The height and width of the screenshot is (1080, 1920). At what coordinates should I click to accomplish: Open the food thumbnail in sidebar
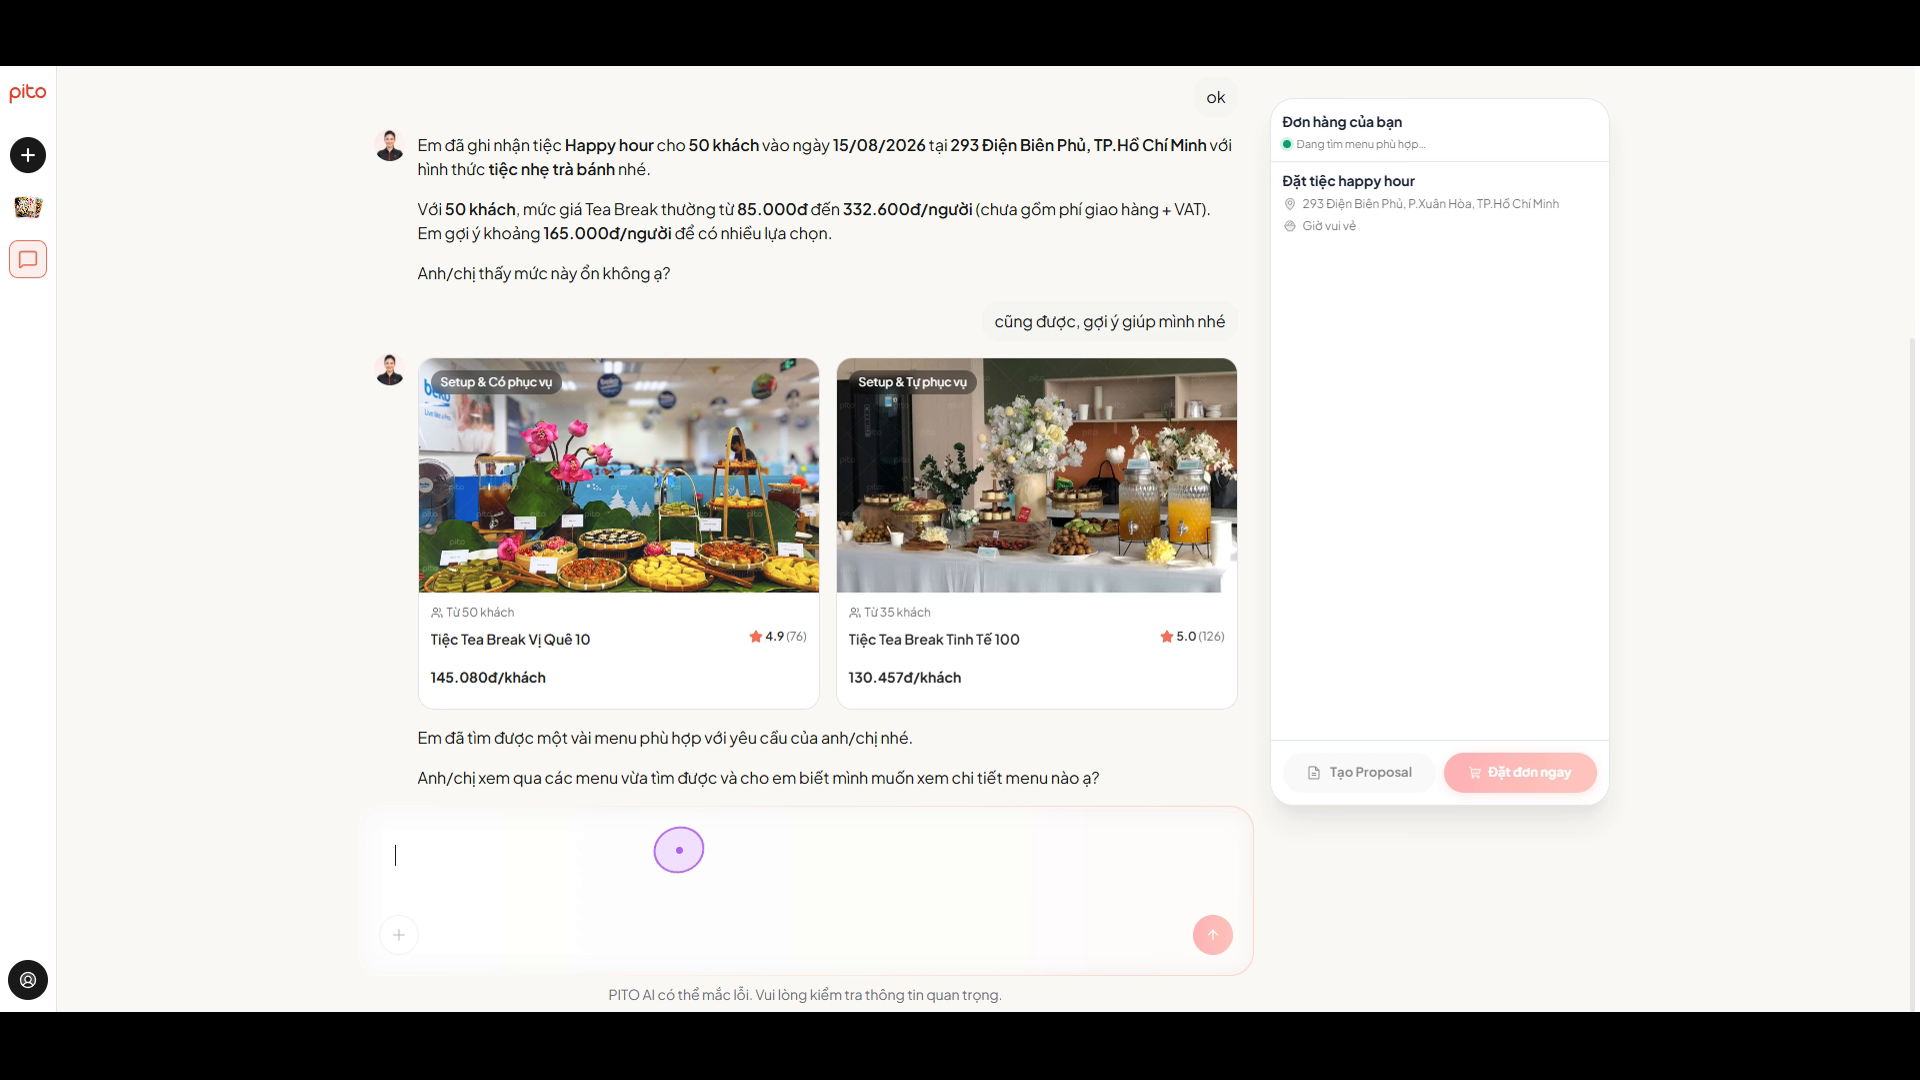click(28, 207)
